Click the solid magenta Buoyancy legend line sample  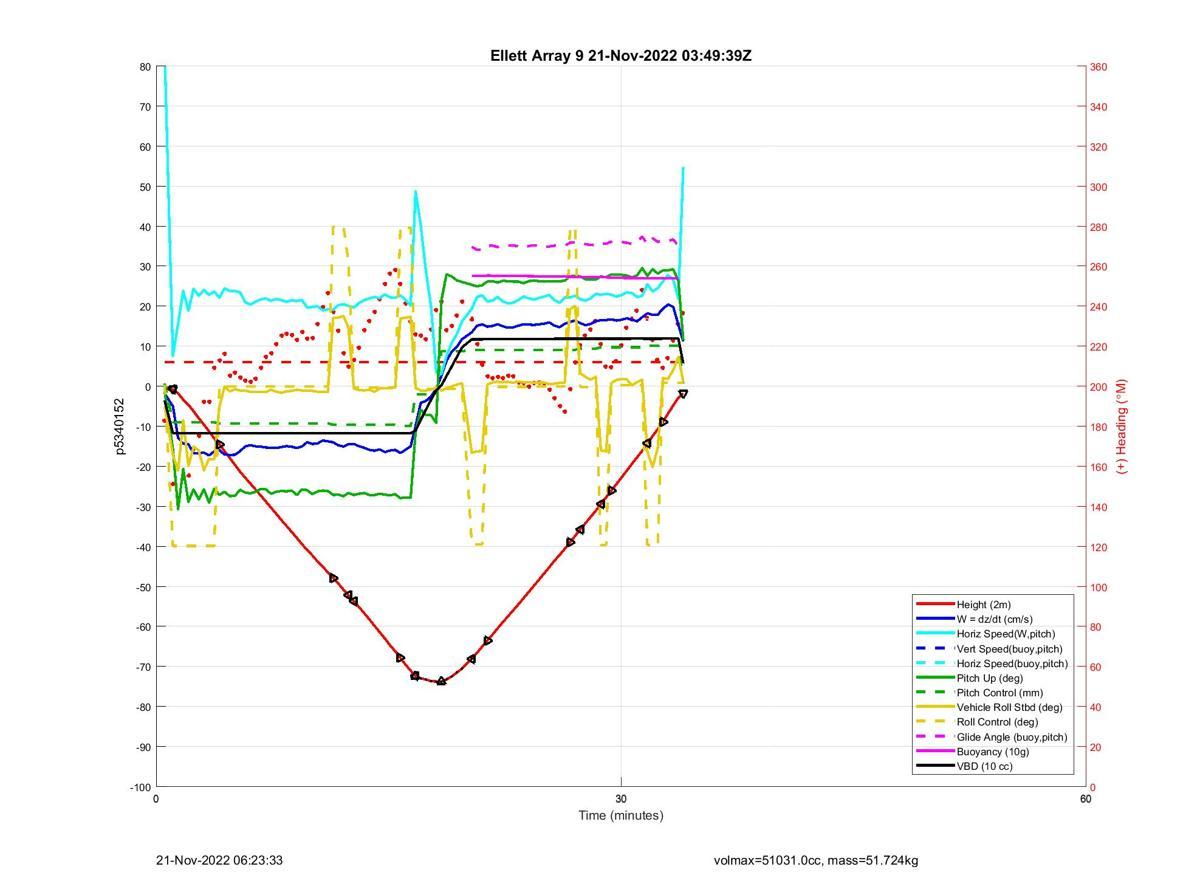pos(934,751)
